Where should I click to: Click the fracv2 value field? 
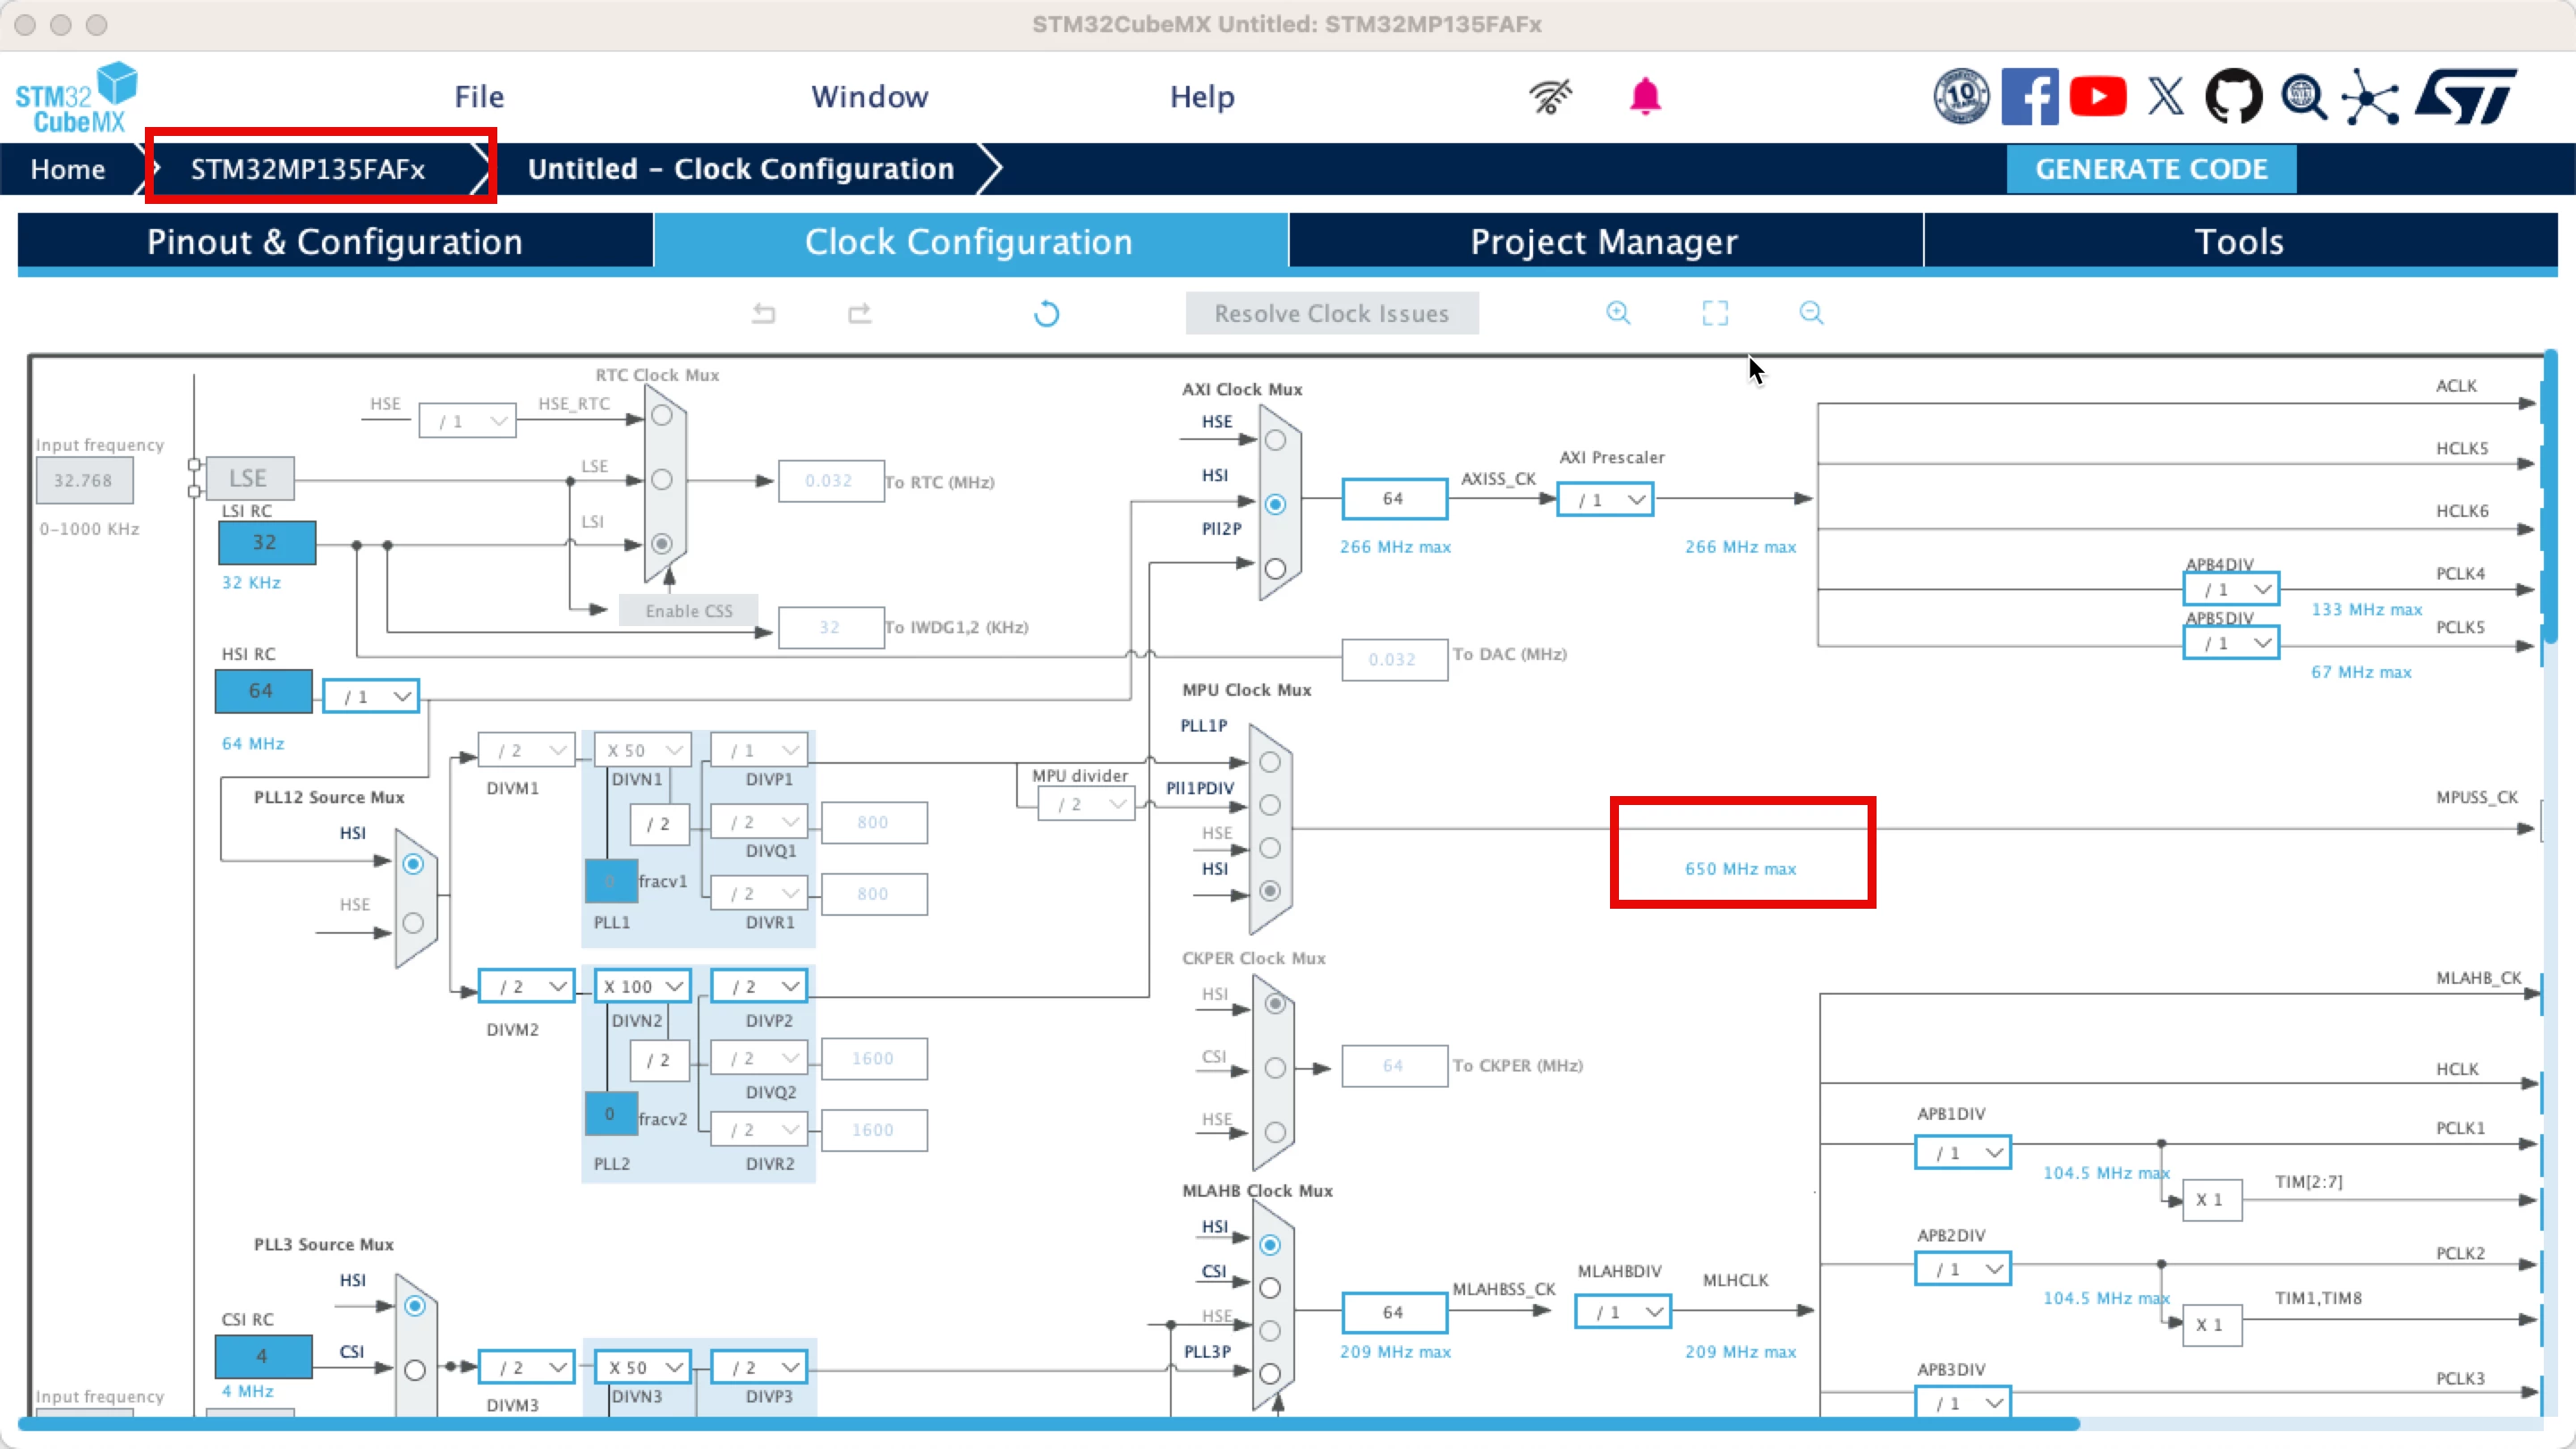pos(610,1113)
